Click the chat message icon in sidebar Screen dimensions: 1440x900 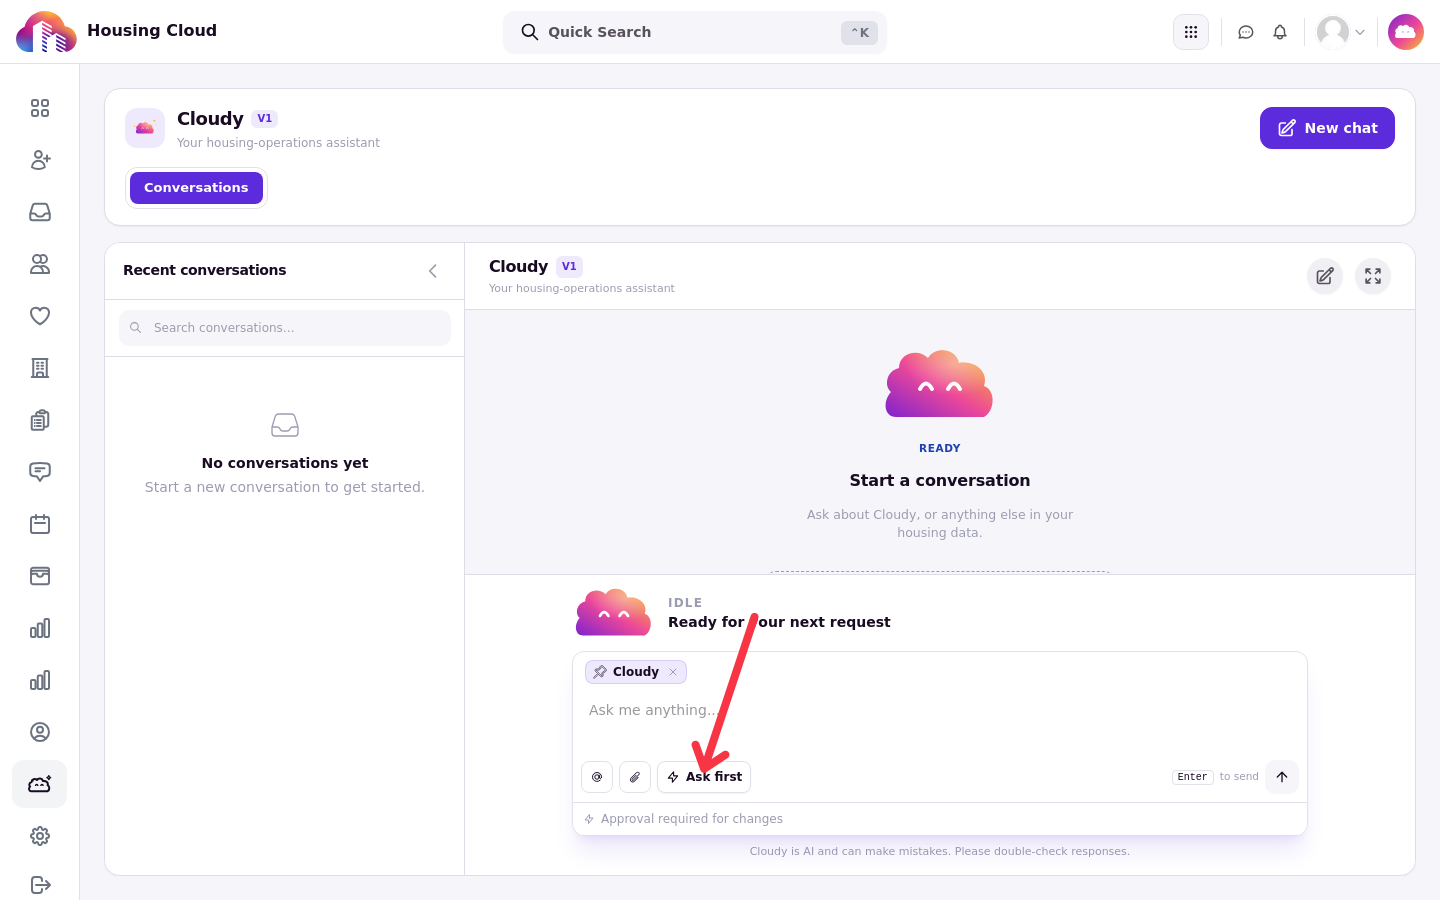point(40,472)
